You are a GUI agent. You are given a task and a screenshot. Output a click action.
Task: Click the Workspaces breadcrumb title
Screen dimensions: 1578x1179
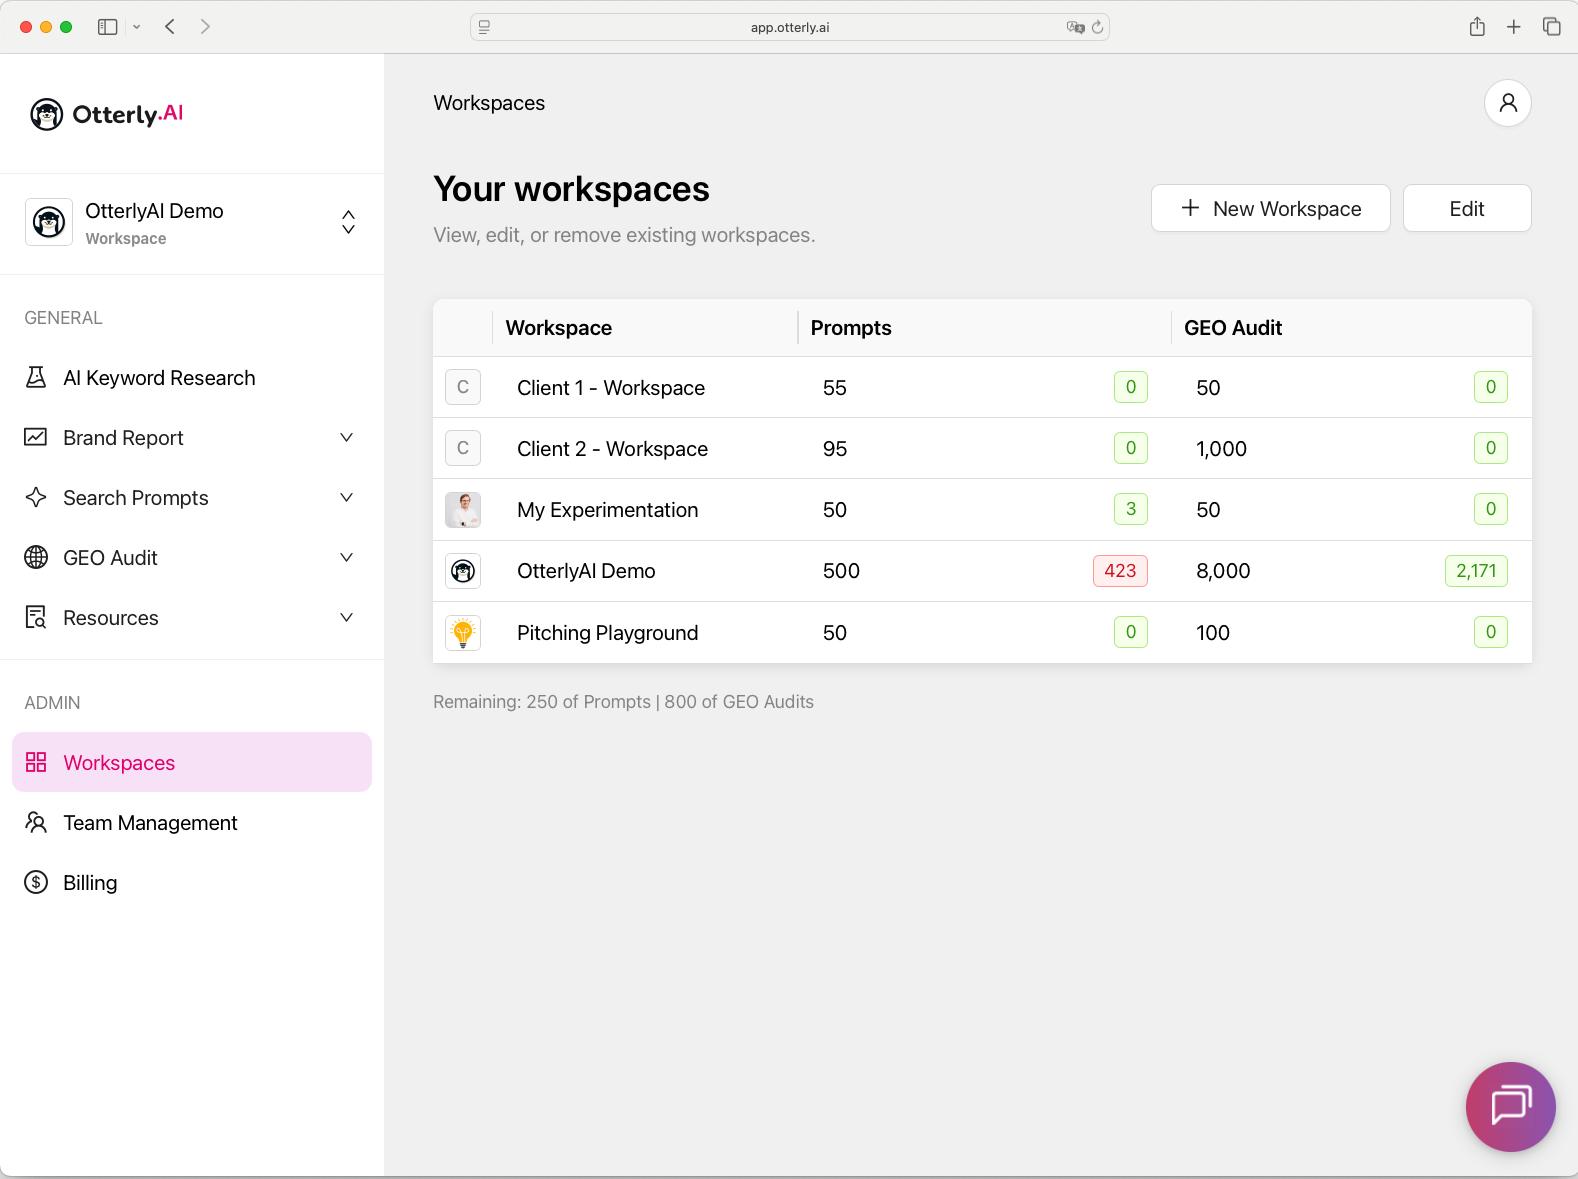pos(489,103)
